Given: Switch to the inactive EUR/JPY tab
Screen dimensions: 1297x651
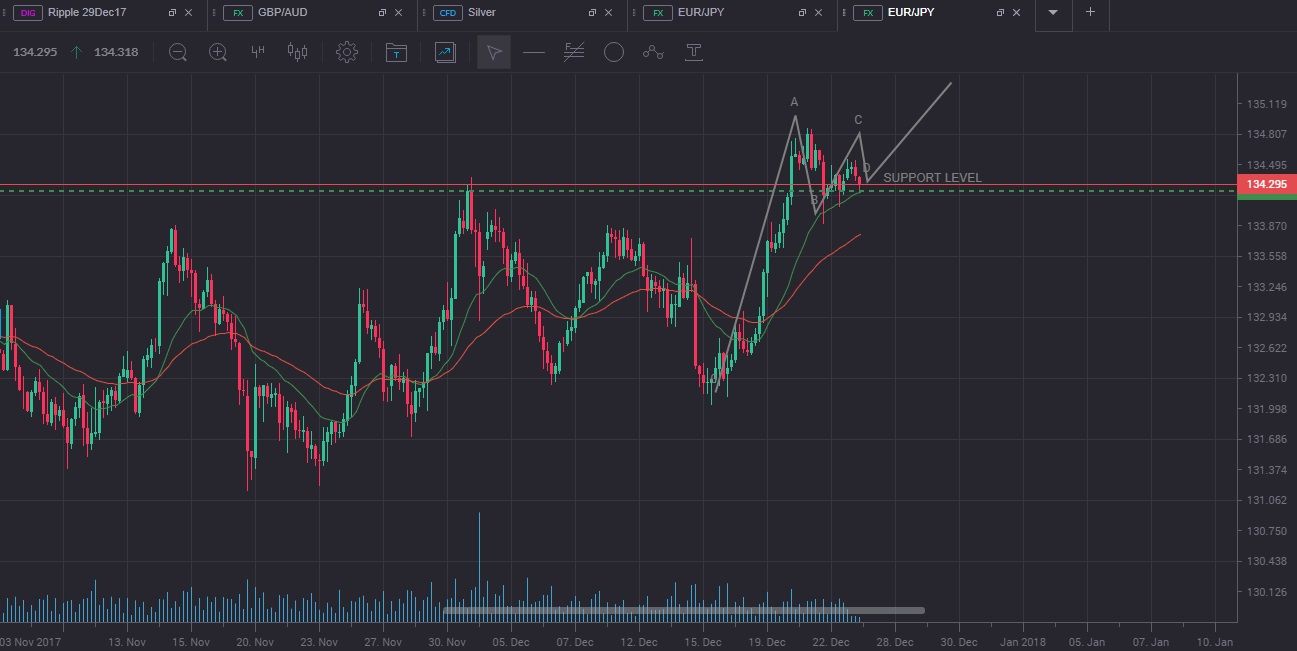Looking at the screenshot, I should [x=702, y=13].
